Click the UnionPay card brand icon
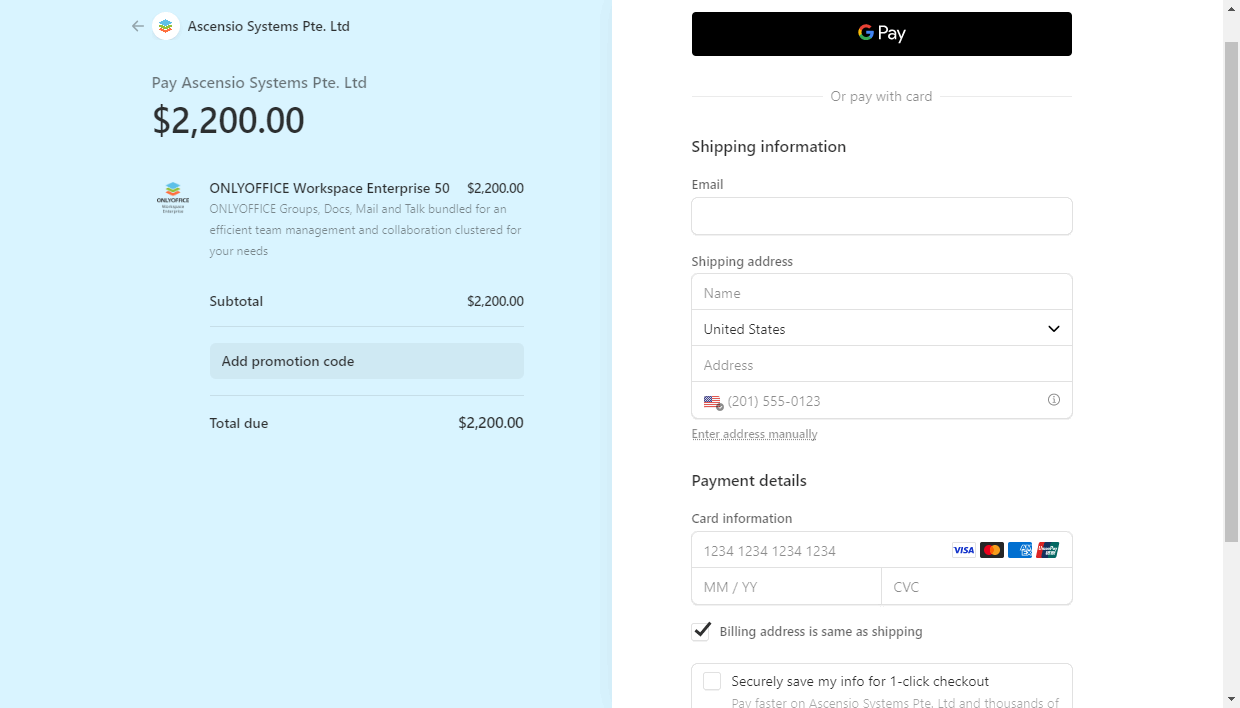This screenshot has width=1240, height=708. click(1047, 550)
